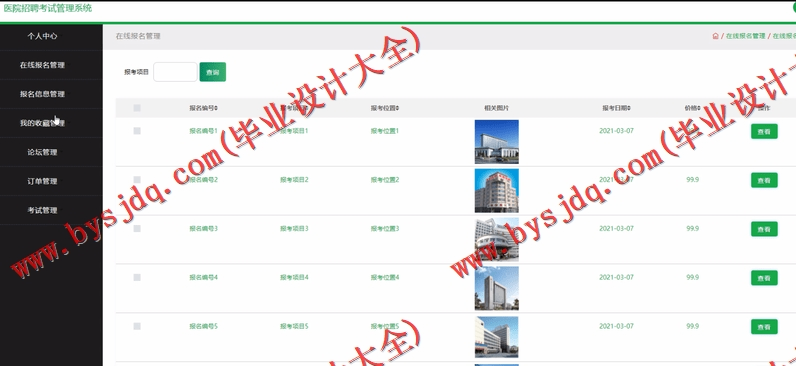Click the home icon in breadcrumb
This screenshot has height=366, width=796.
(x=715, y=36)
